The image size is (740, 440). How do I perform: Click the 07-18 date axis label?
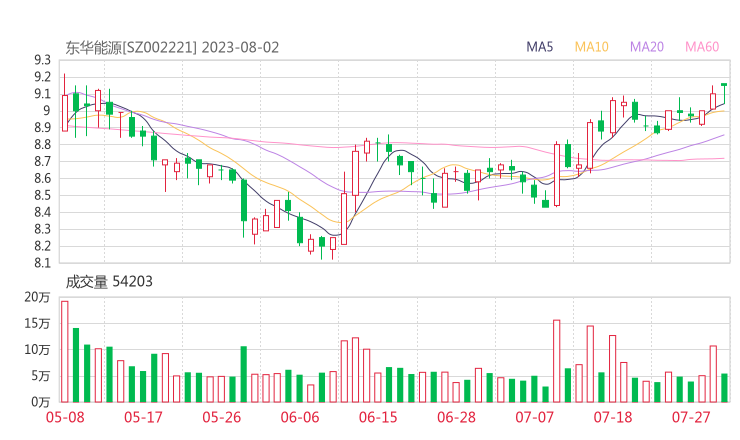click(x=613, y=417)
